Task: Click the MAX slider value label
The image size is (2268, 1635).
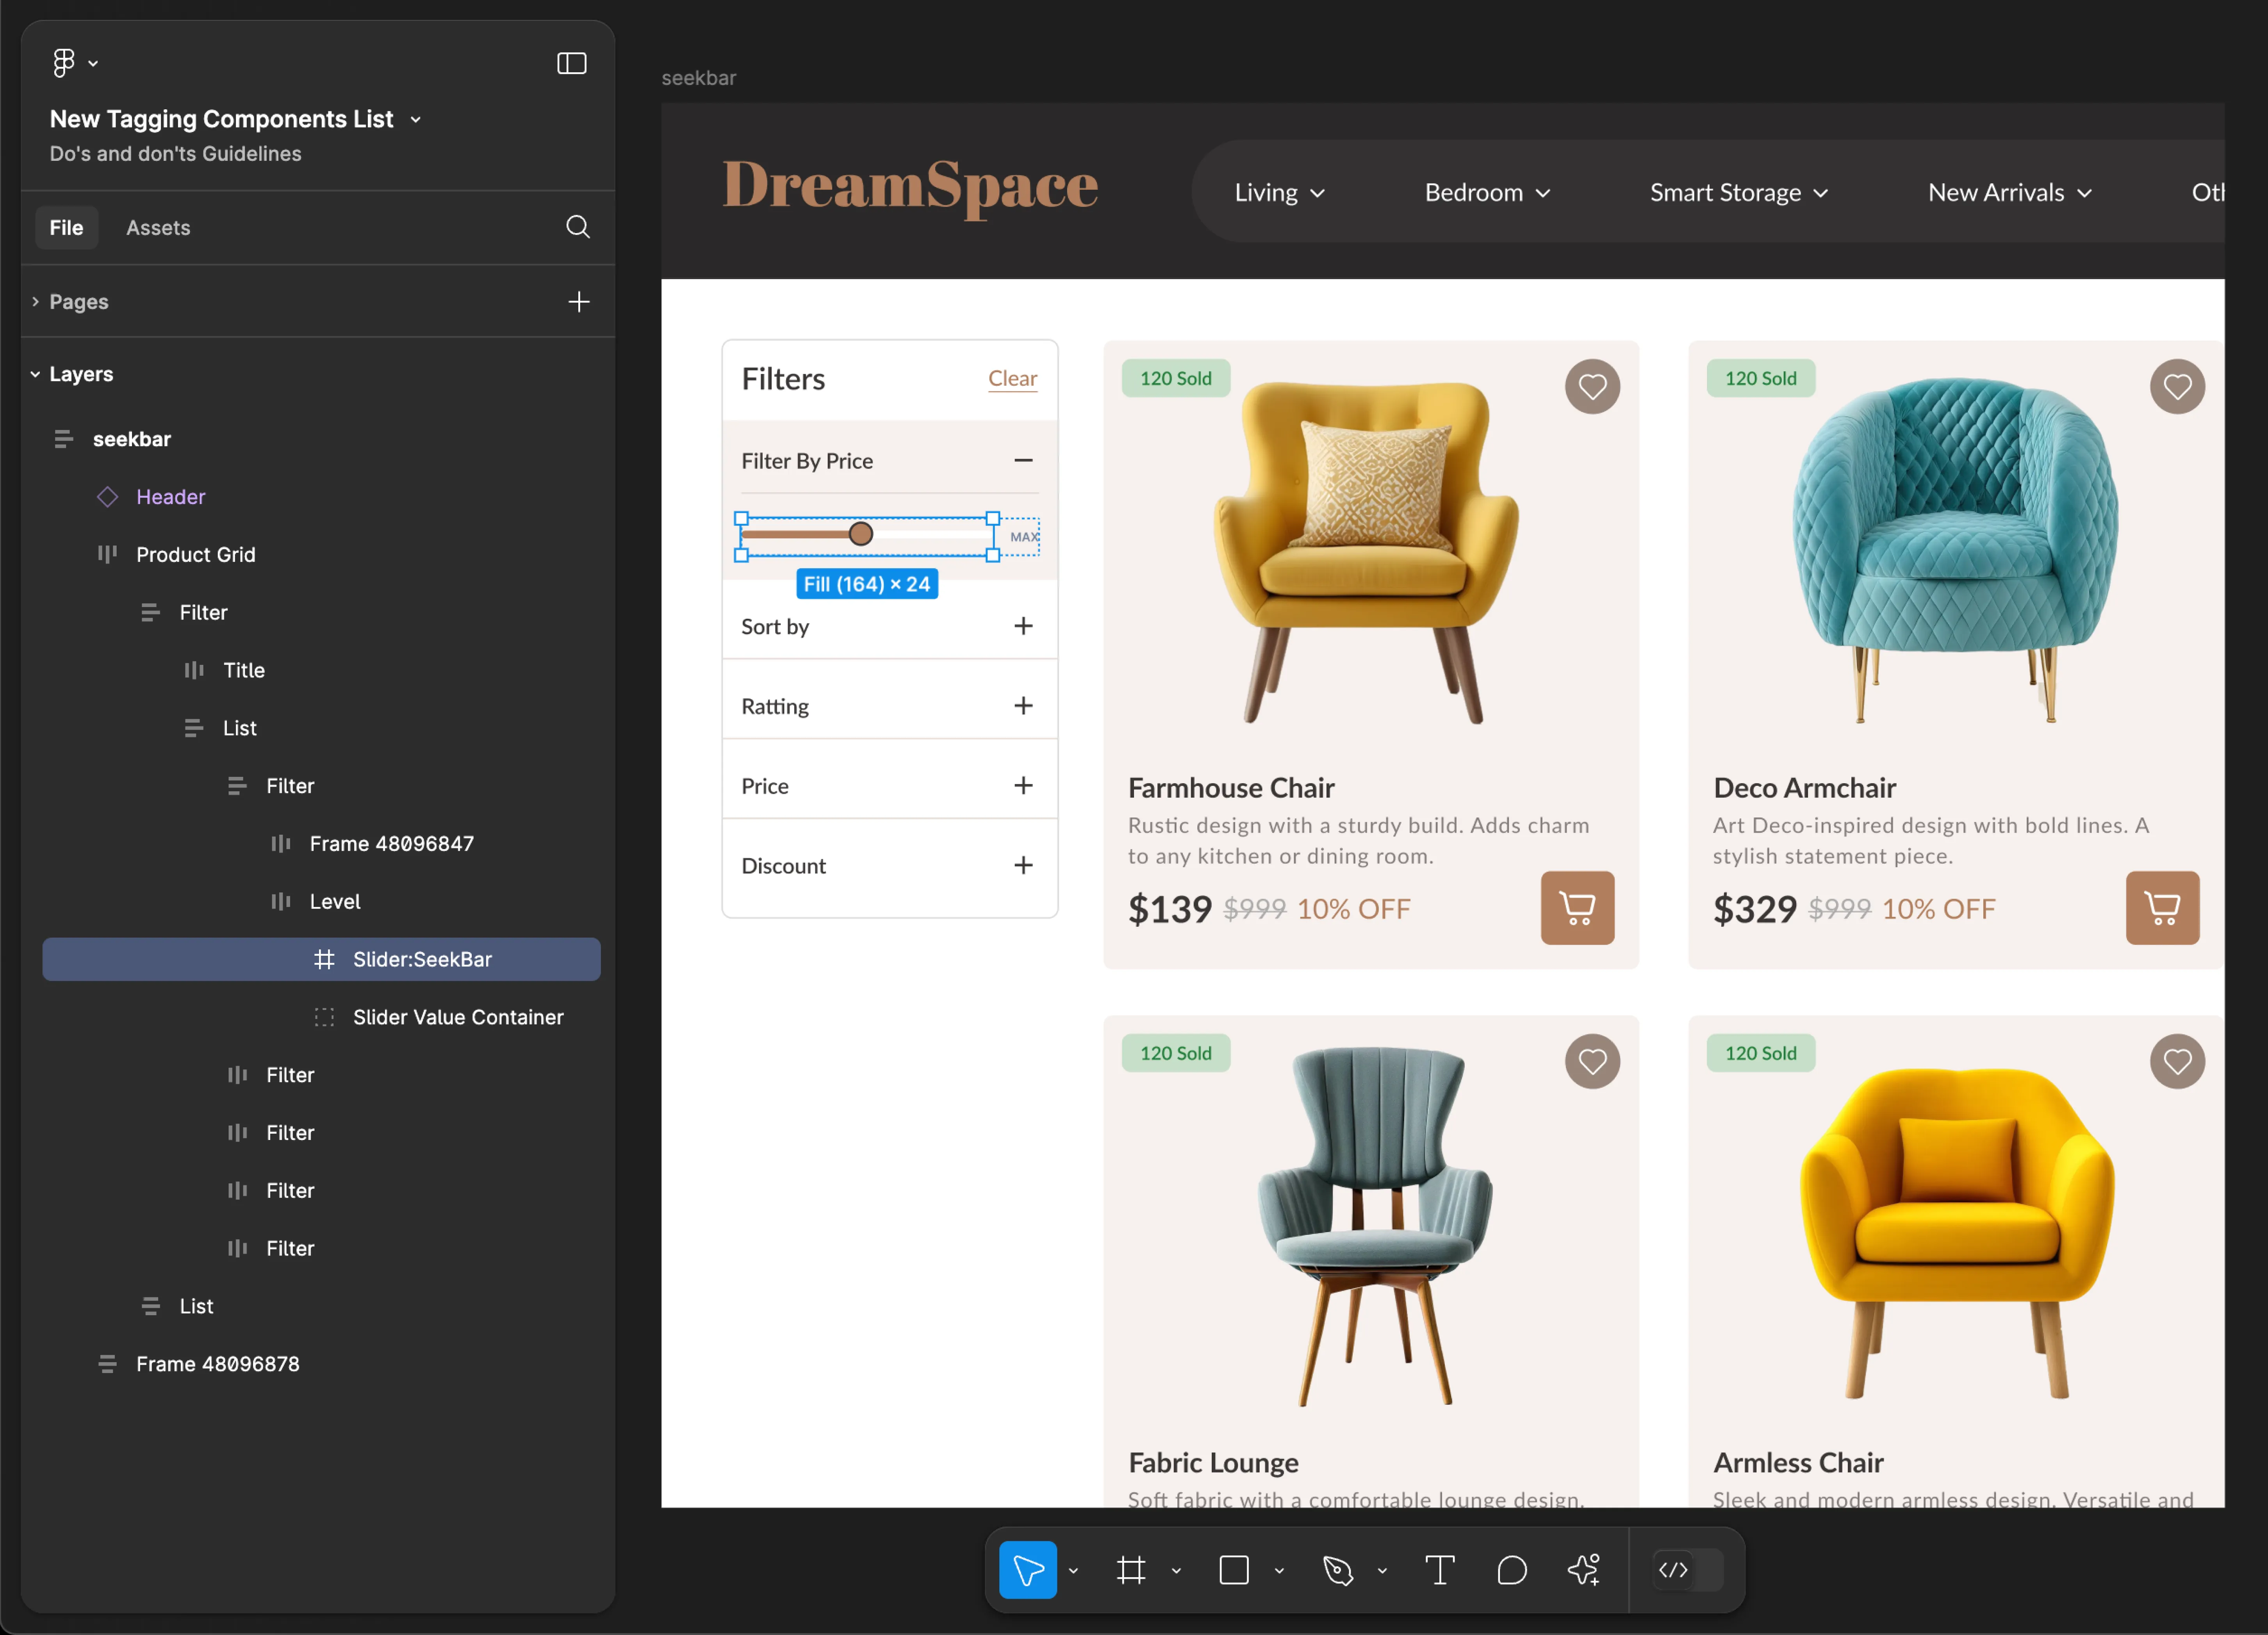Action: pos(1024,537)
